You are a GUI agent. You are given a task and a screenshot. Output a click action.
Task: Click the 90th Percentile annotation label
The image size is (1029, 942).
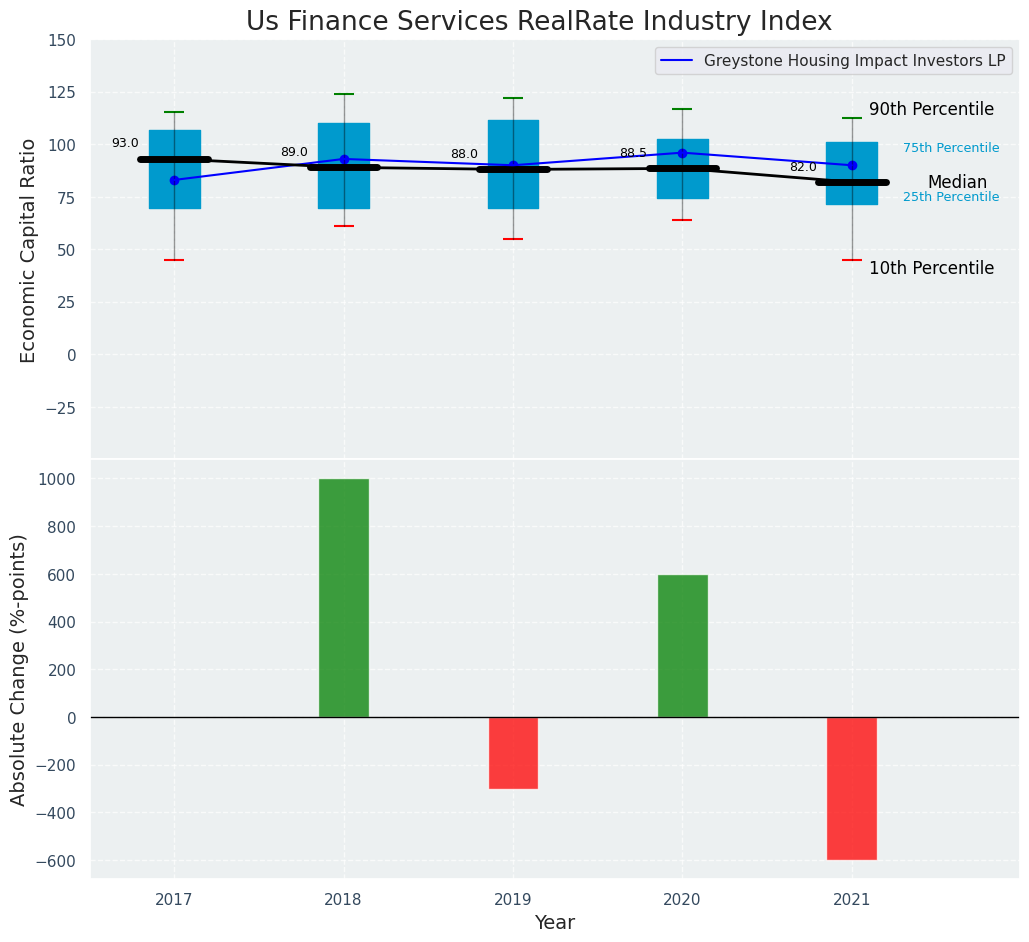click(x=931, y=110)
